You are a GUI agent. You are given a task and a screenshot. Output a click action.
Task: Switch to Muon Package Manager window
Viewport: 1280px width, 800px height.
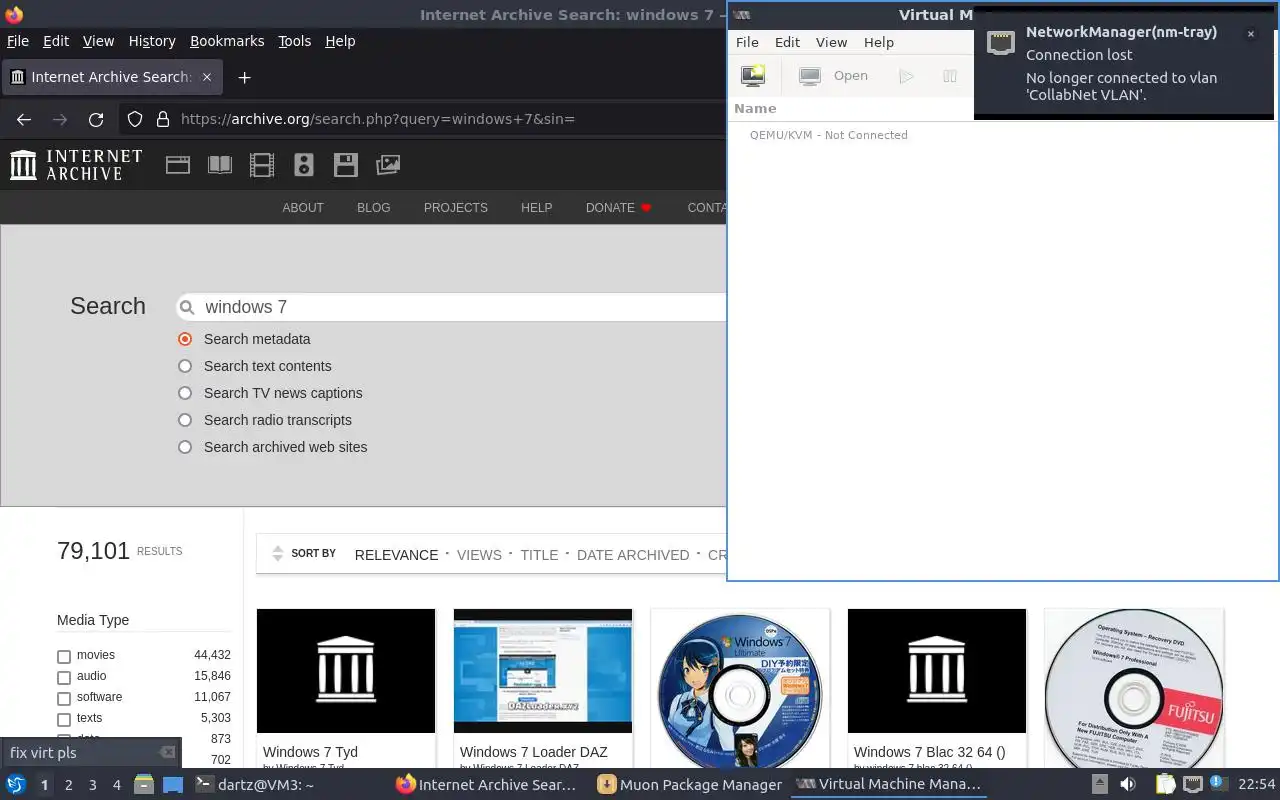coord(689,785)
